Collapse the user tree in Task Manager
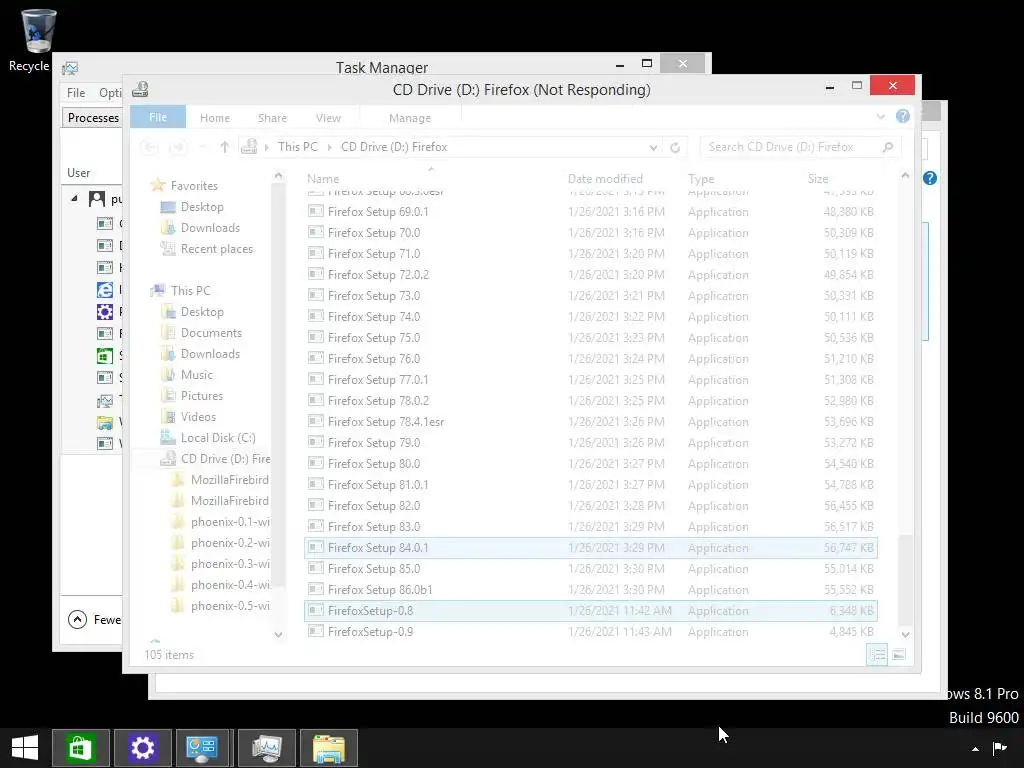Image resolution: width=1024 pixels, height=768 pixels. click(x=74, y=198)
